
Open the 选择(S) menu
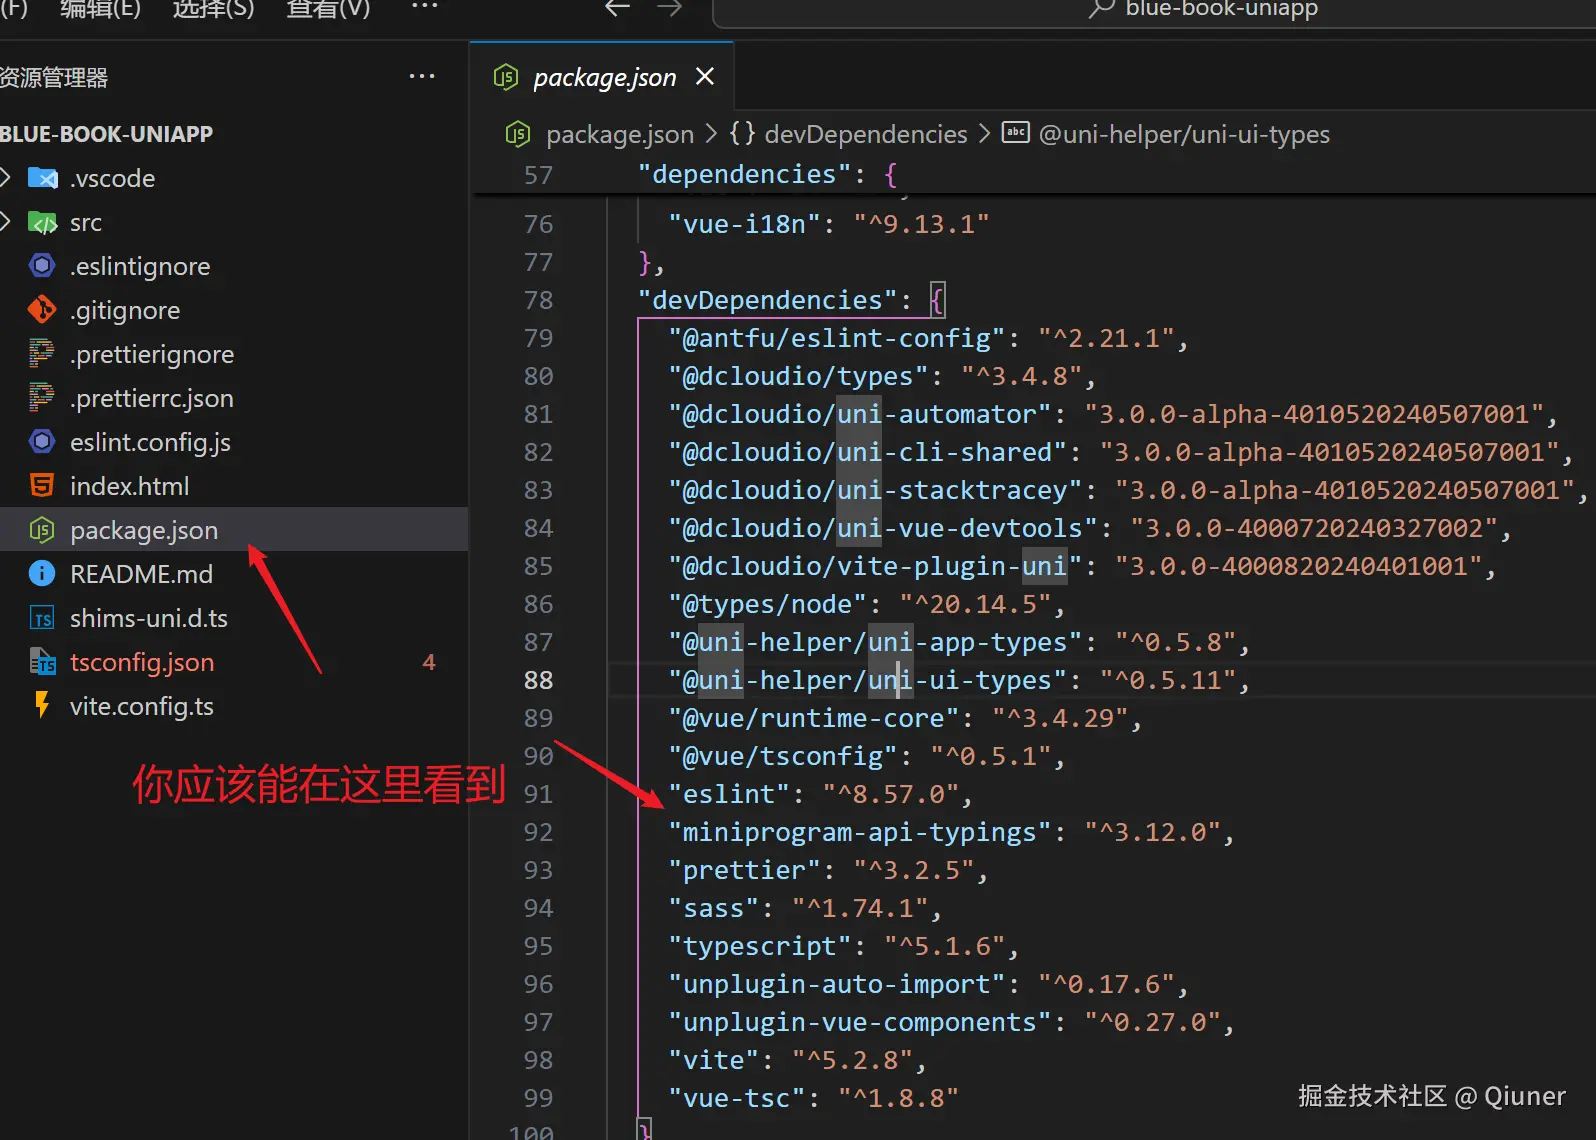[213, 9]
